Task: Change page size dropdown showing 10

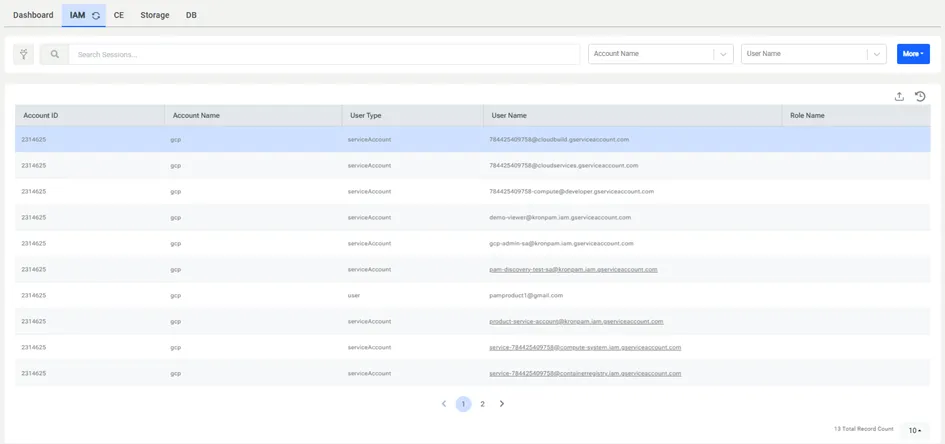Action: coord(915,431)
